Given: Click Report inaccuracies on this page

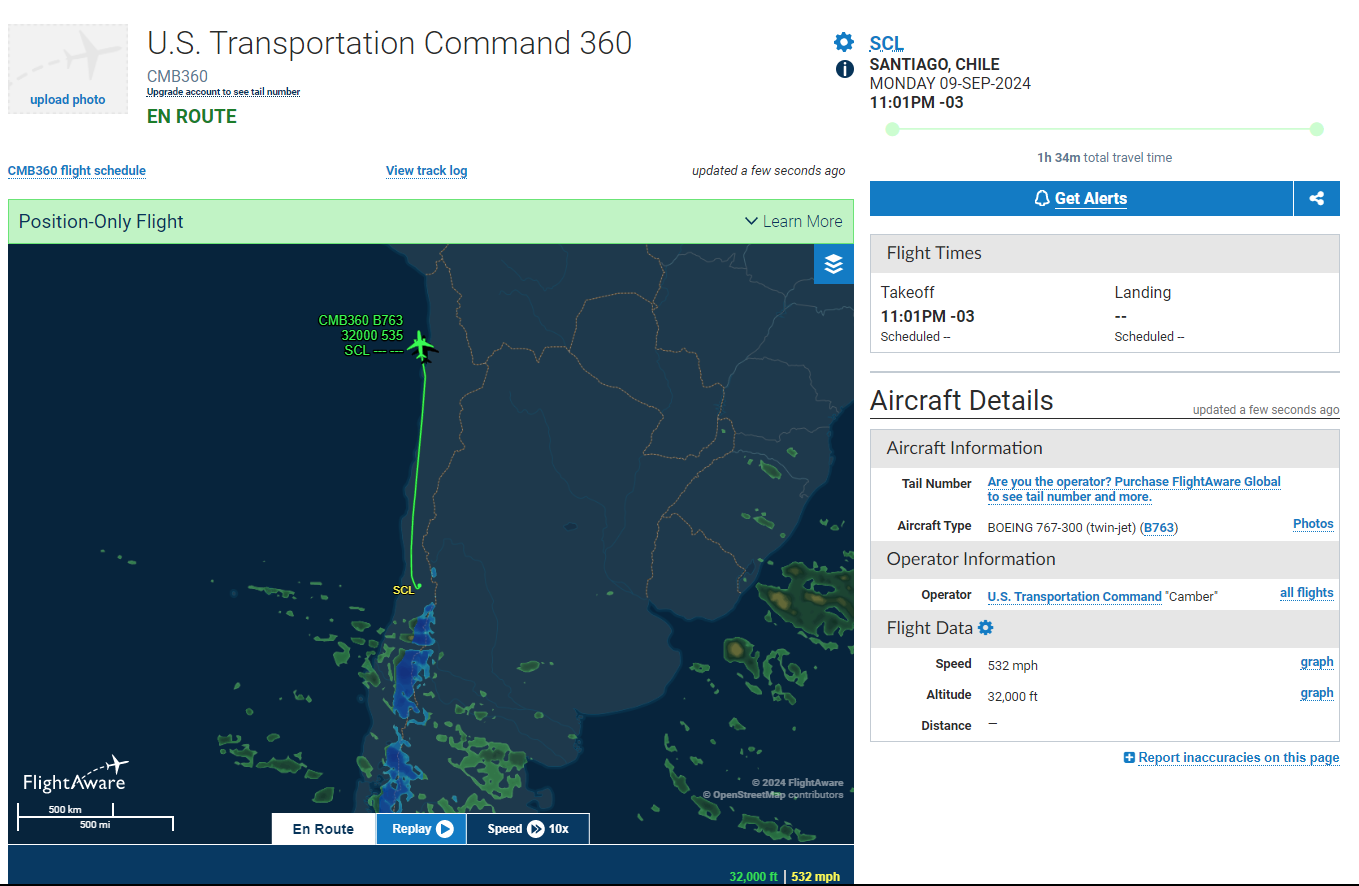Looking at the screenshot, I should click(1239, 758).
